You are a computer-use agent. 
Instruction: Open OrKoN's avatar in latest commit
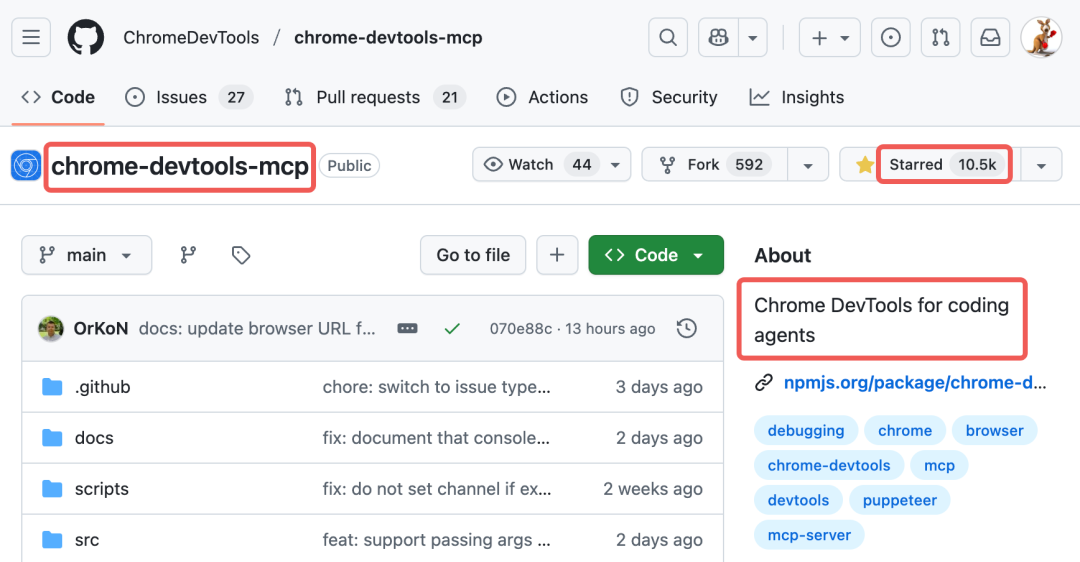[51, 329]
